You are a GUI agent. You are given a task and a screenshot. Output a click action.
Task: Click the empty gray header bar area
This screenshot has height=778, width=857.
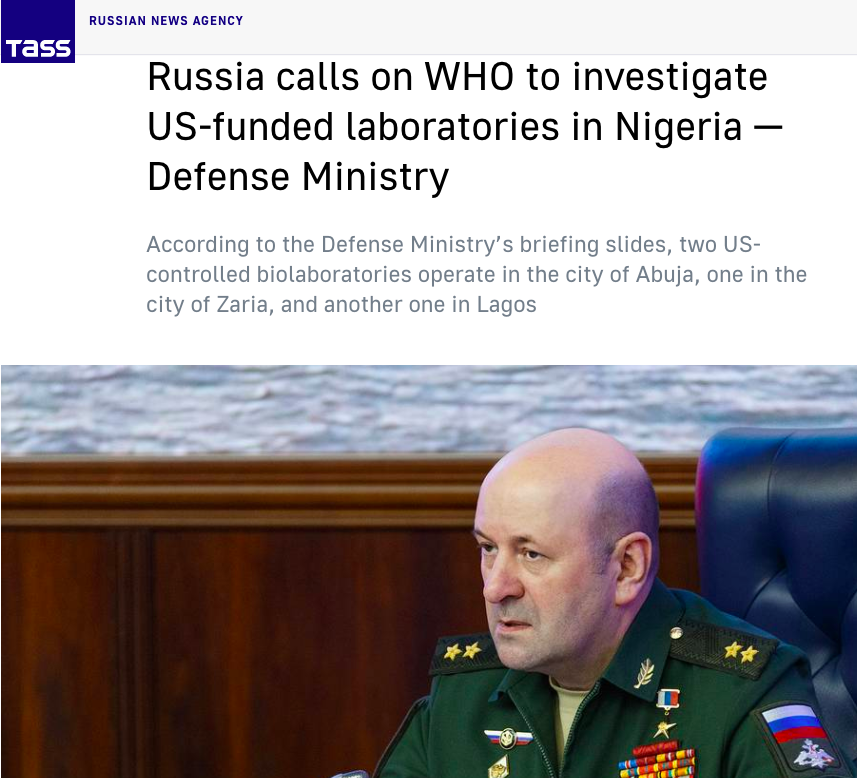click(x=547, y=27)
